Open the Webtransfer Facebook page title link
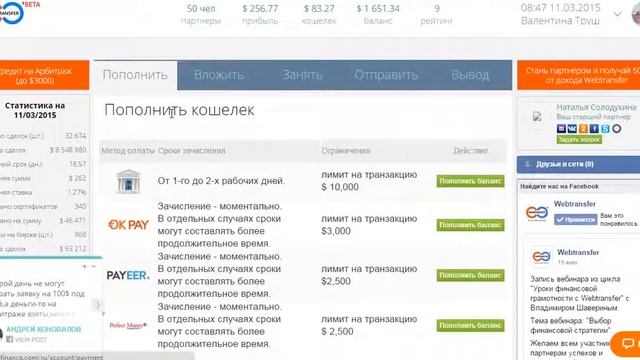Screen dimensions: 640x360 tap(575, 204)
